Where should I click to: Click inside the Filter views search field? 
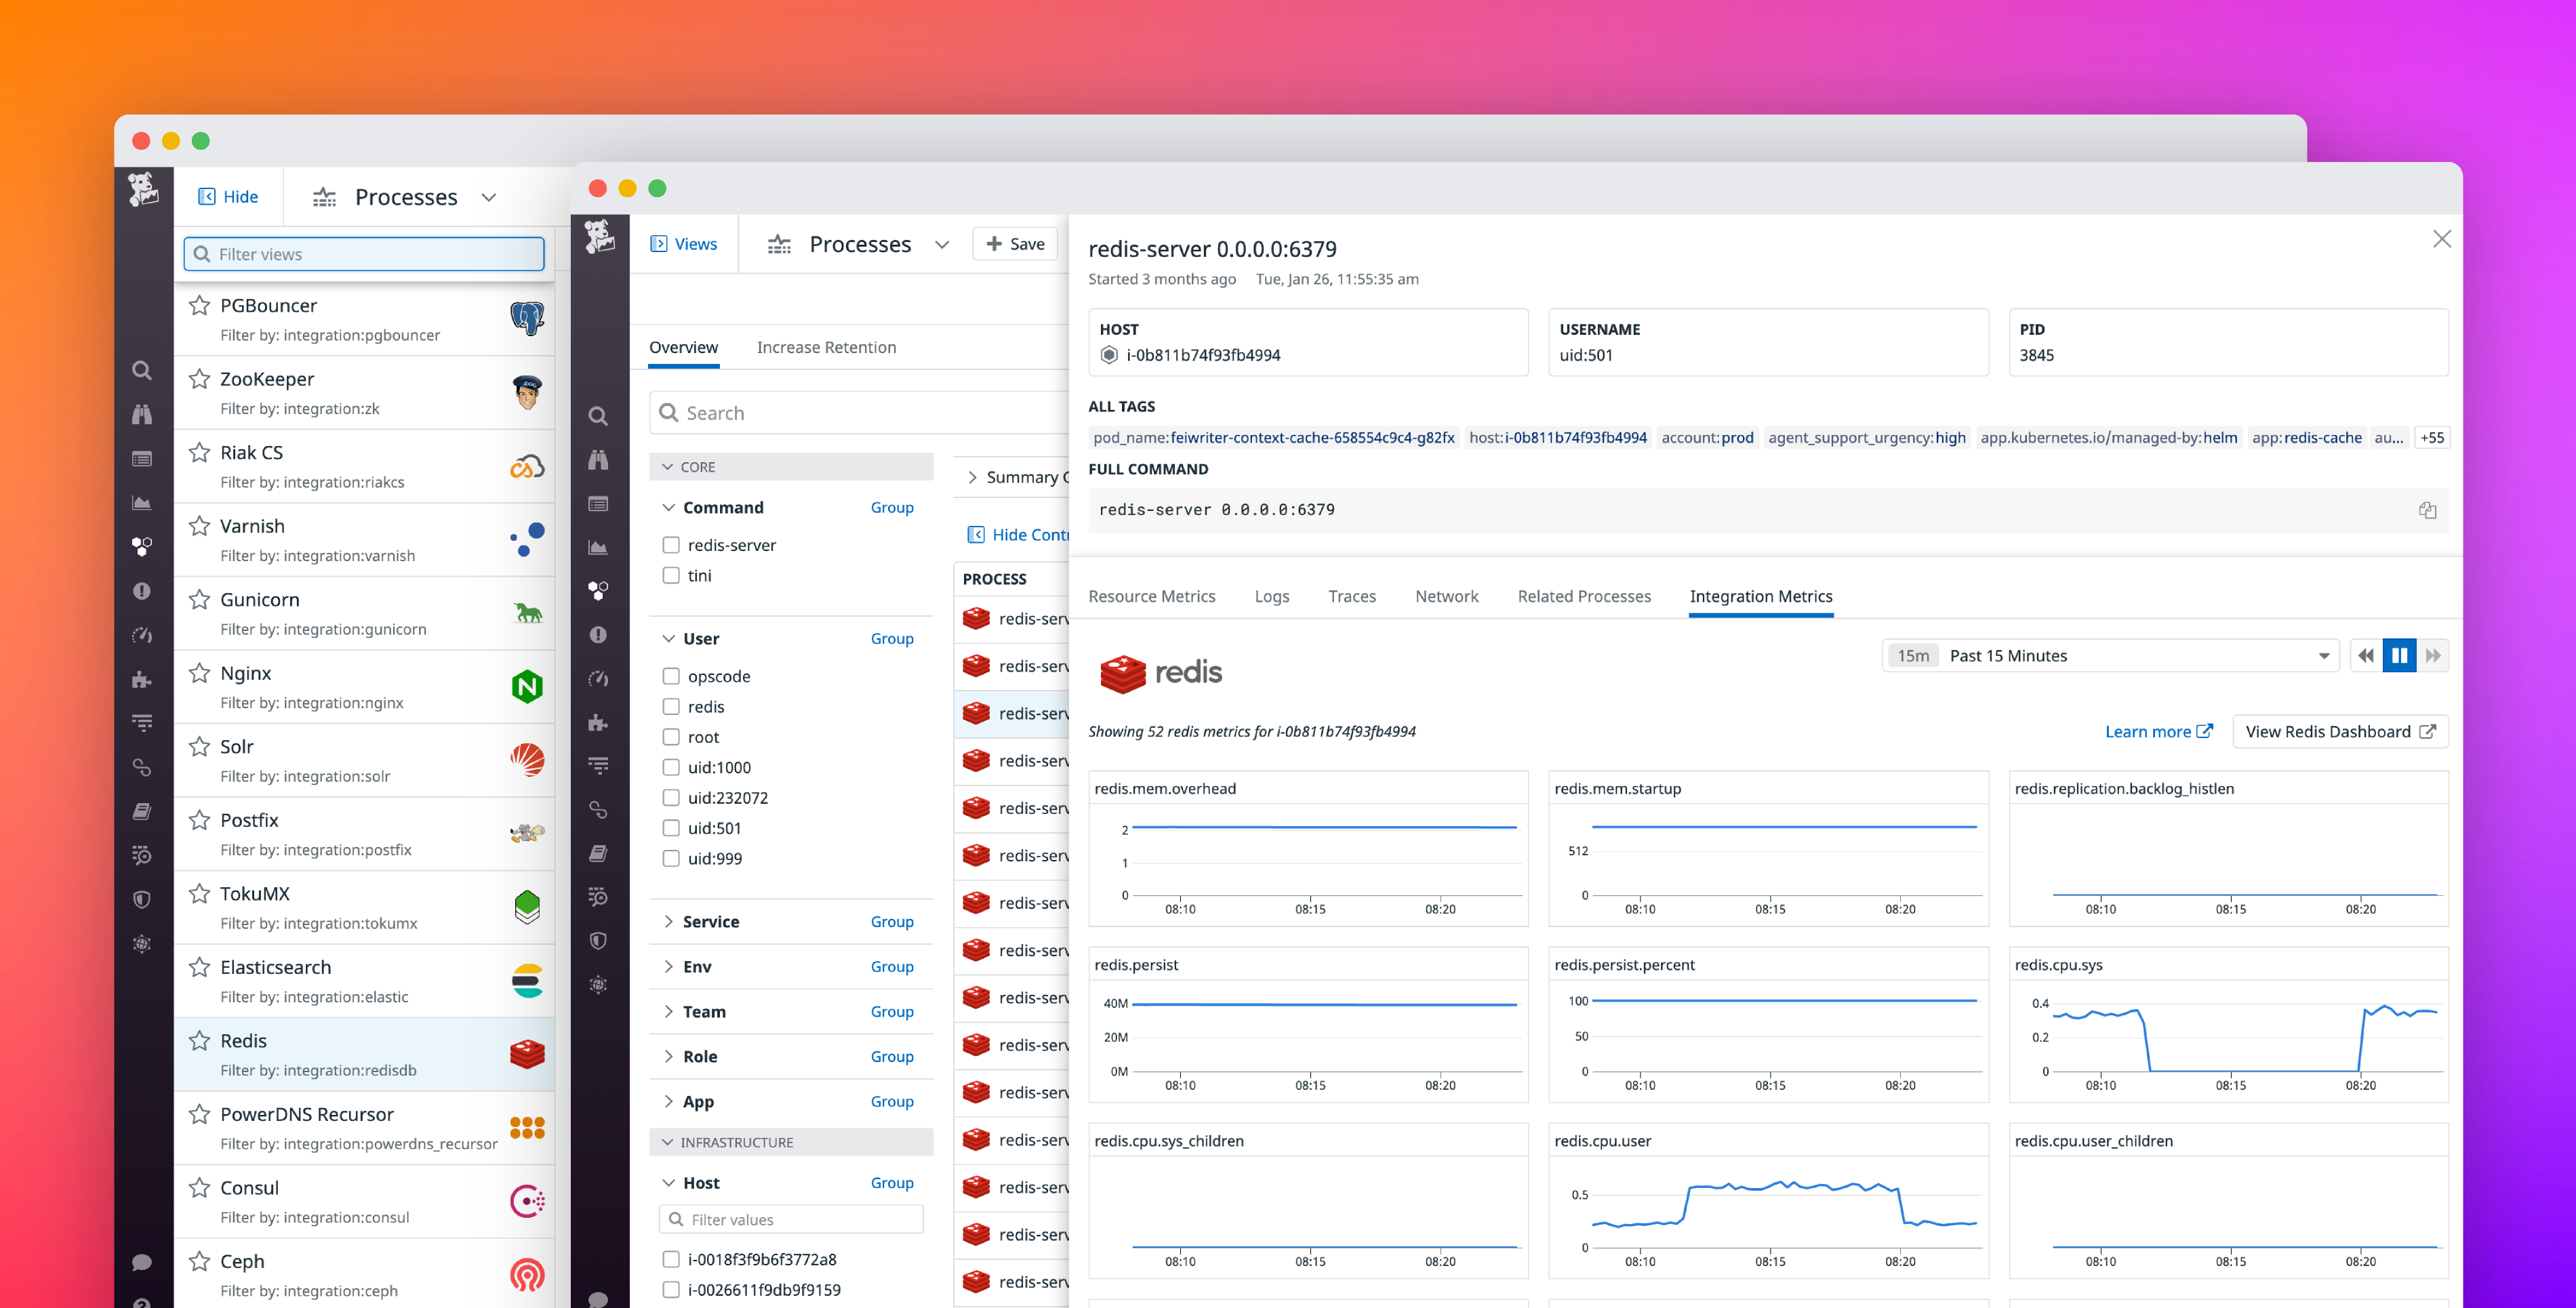tap(363, 254)
